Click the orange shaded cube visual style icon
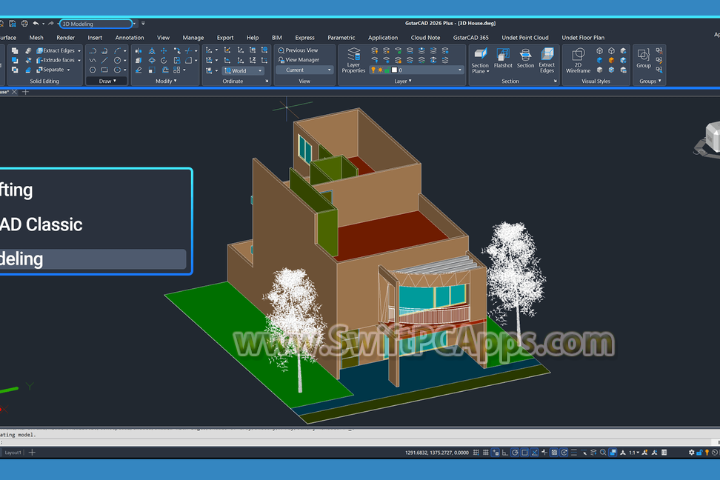Viewport: 720px width, 480px height. (x=611, y=60)
